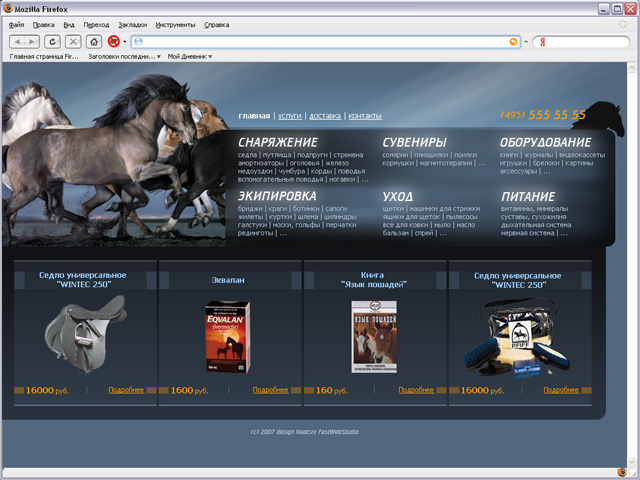Open the ЭКИПИРОВКА category heading

point(277,196)
